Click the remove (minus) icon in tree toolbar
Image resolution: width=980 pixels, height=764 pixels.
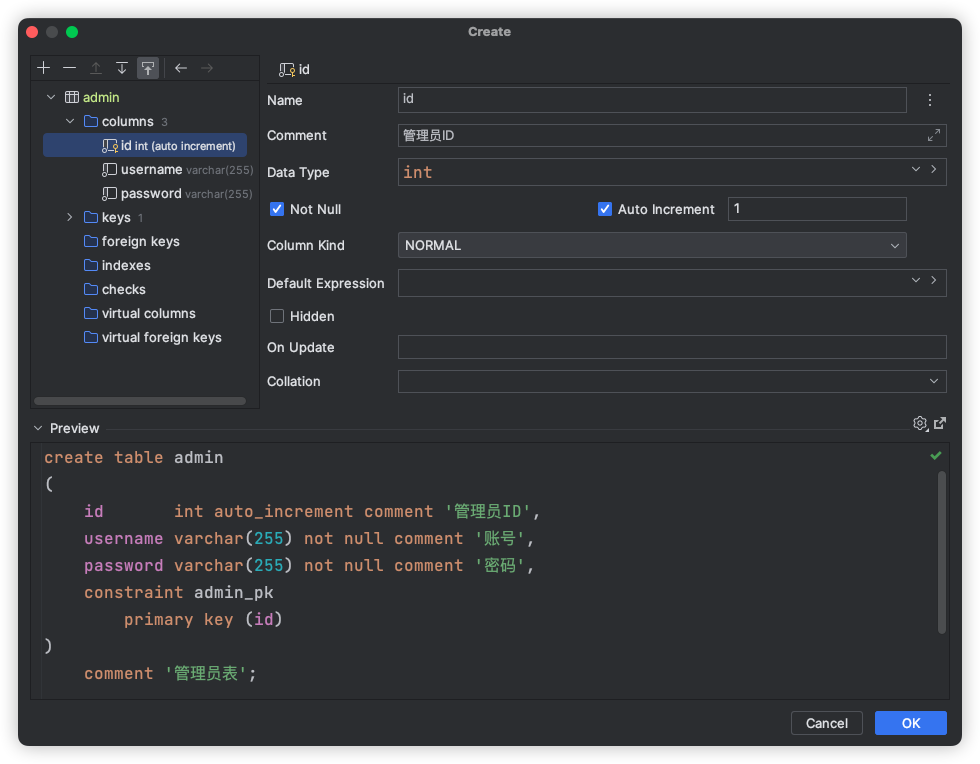(x=69, y=68)
